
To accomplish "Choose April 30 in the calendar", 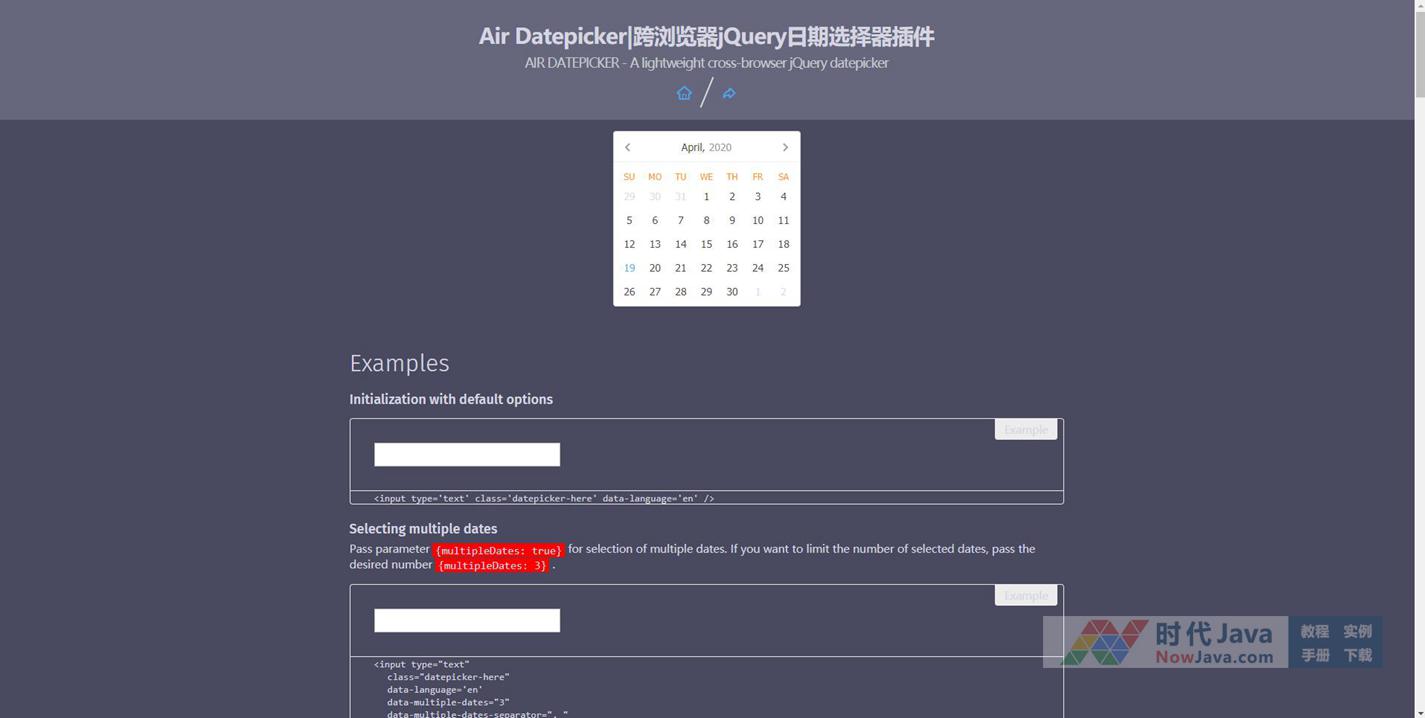I will click(732, 292).
